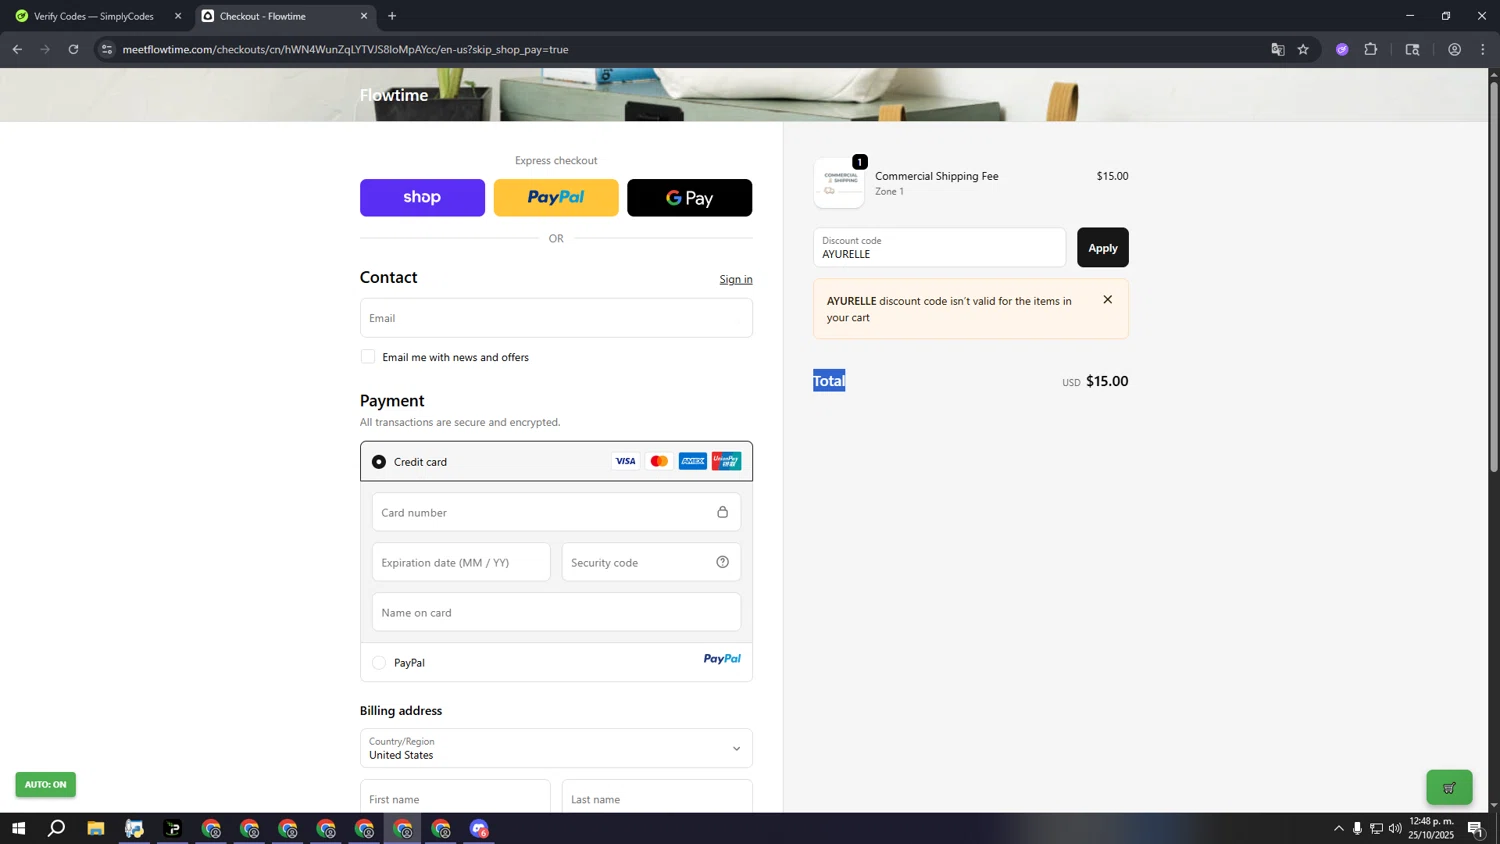Open Windows taskbar search

pos(57,829)
